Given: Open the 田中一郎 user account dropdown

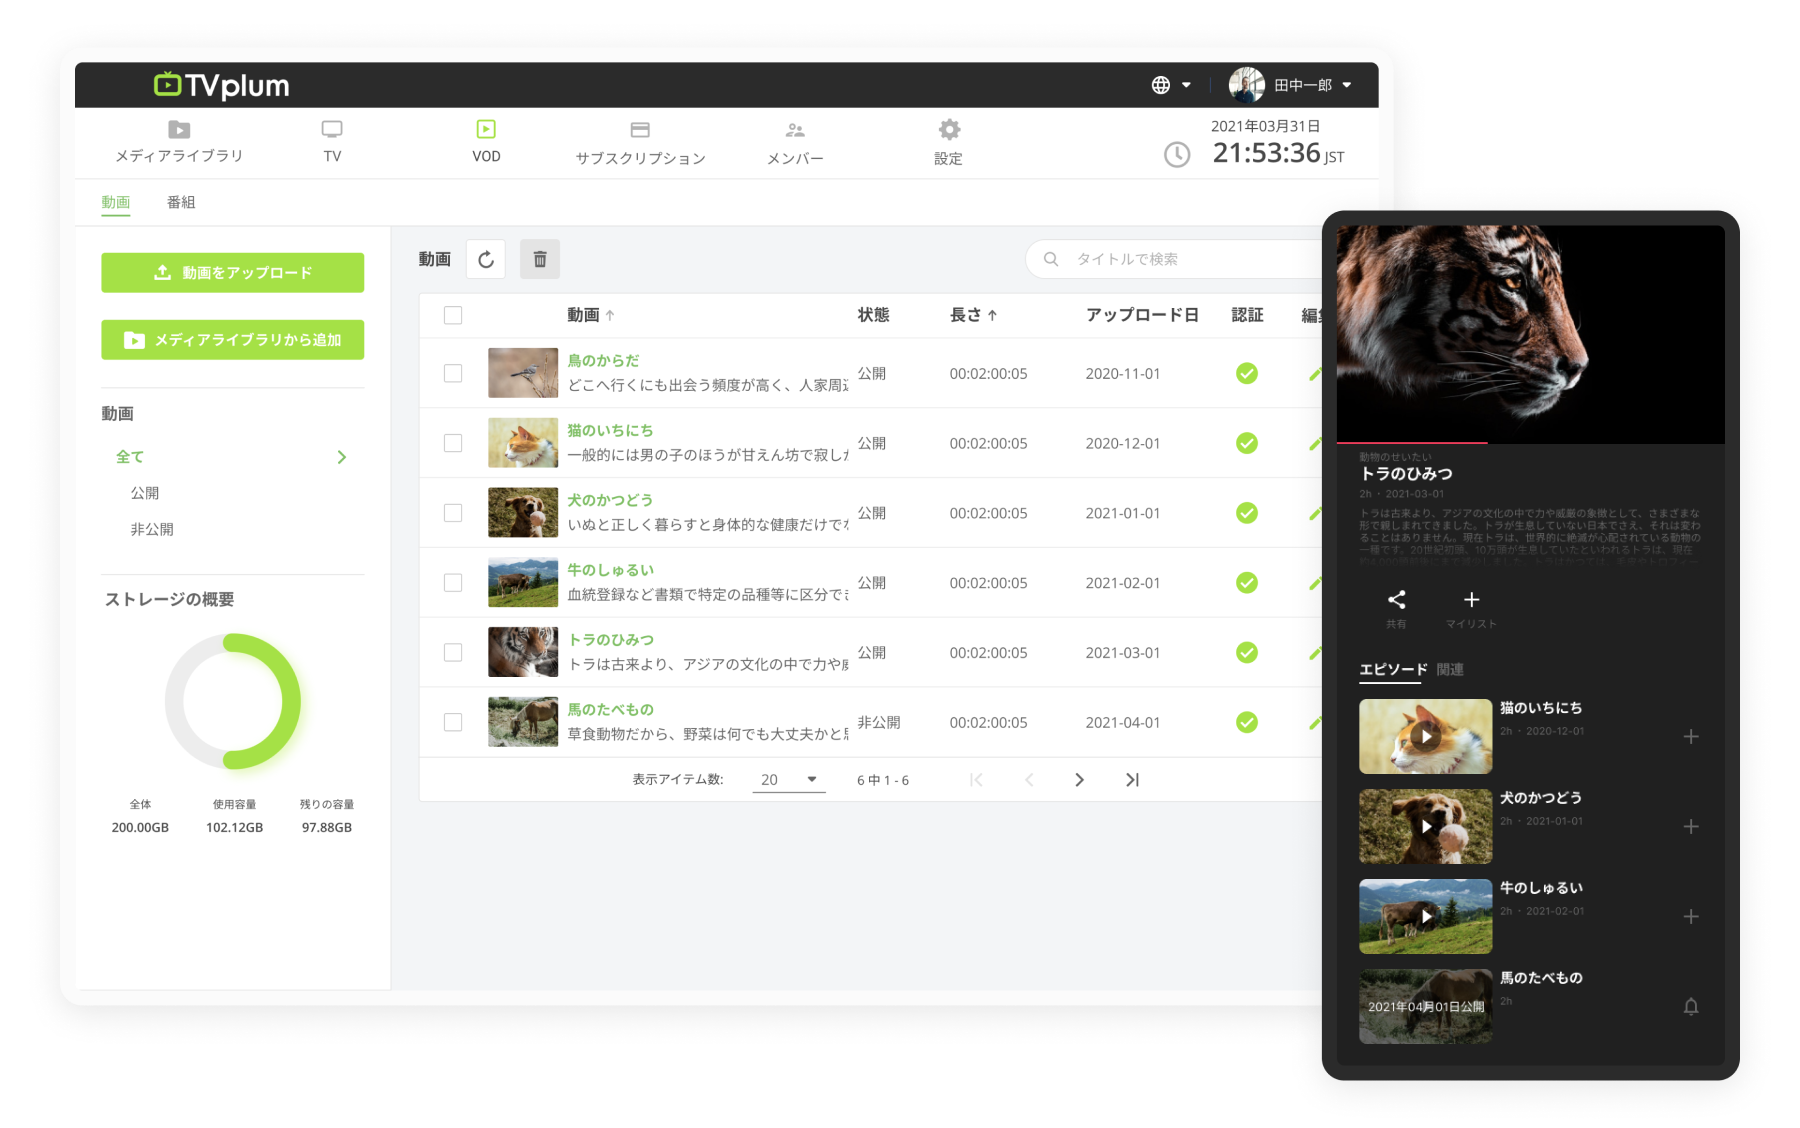Looking at the screenshot, I should click(1291, 85).
